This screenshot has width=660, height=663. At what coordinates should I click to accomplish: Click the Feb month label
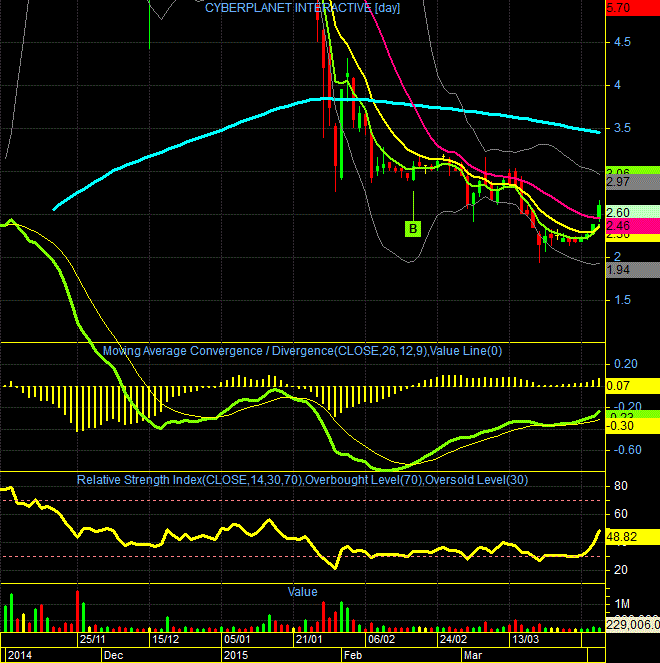(353, 655)
